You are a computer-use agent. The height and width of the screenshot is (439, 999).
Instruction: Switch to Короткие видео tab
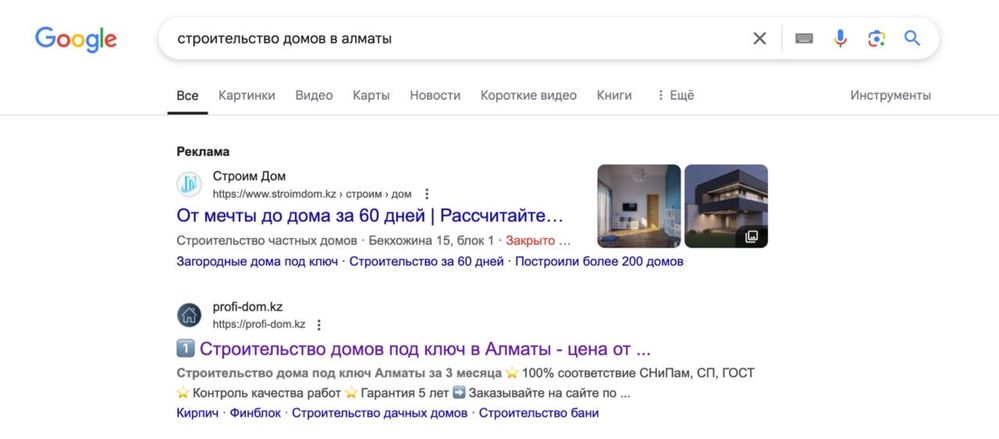528,96
